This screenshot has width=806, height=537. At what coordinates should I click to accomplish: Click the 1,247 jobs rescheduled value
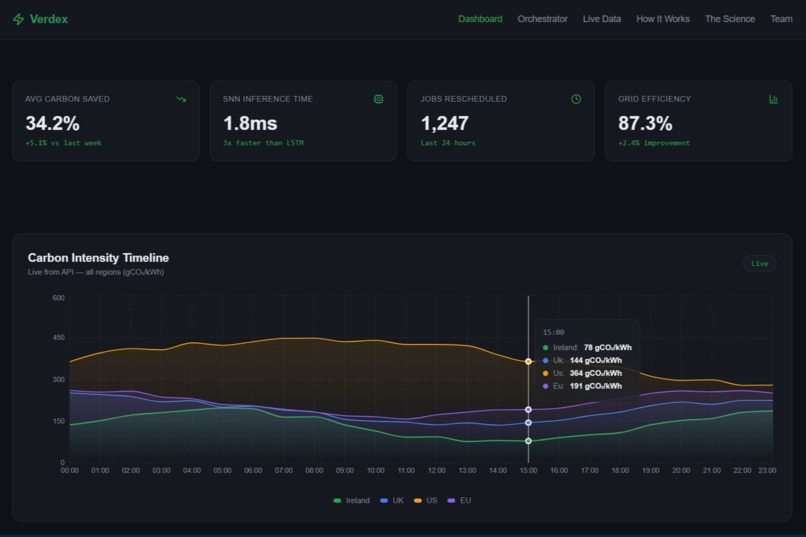click(445, 123)
